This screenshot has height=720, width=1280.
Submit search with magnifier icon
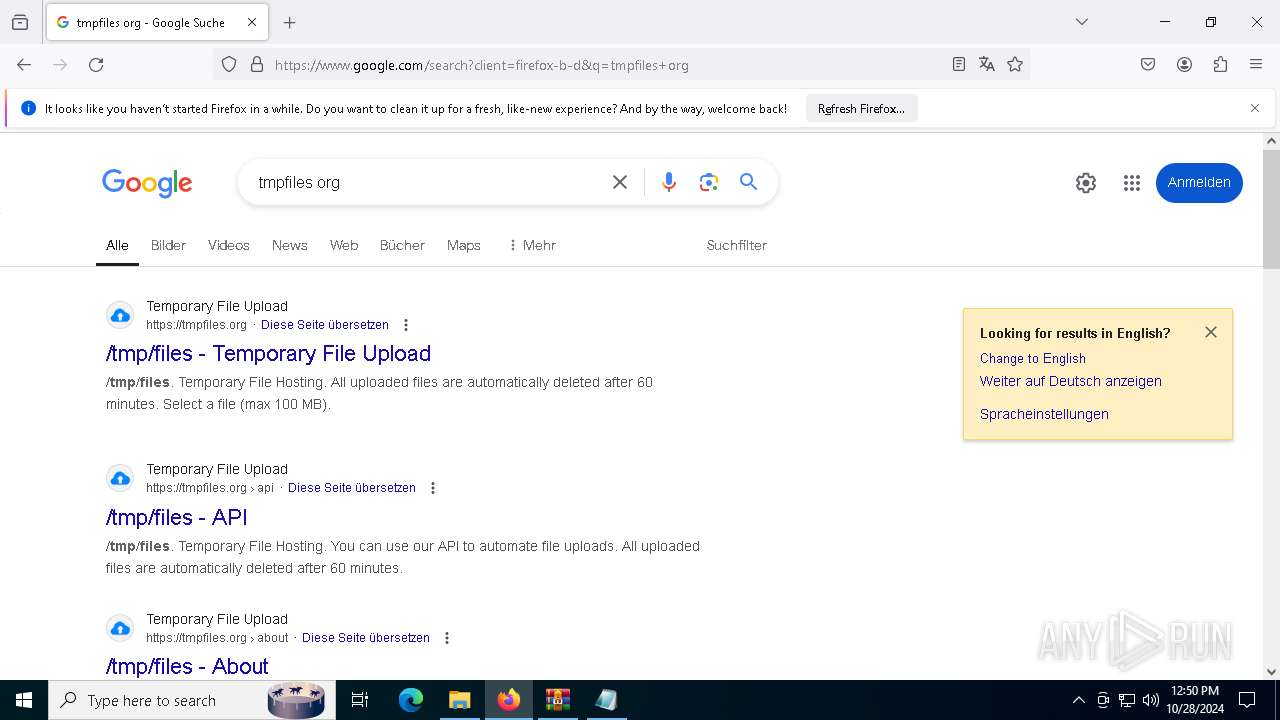(748, 182)
